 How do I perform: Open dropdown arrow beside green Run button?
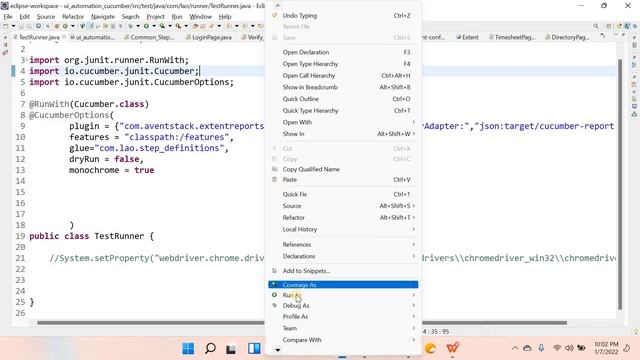pyautogui.click(x=154, y=26)
